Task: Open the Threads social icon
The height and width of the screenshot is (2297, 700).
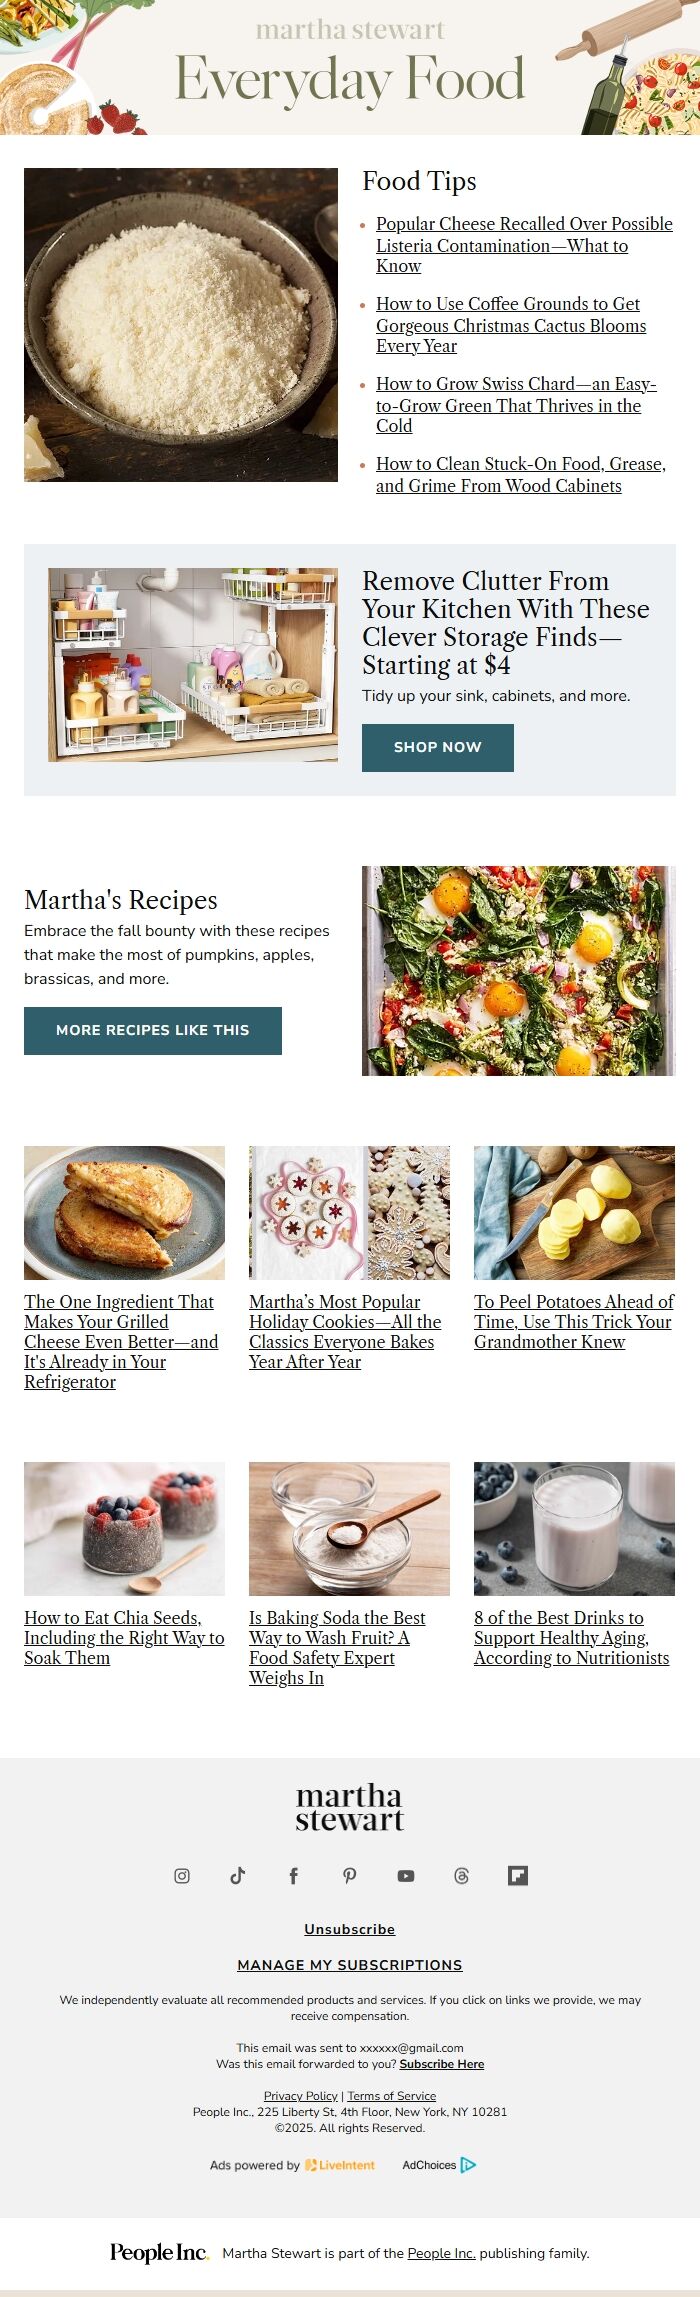Action: [462, 1876]
